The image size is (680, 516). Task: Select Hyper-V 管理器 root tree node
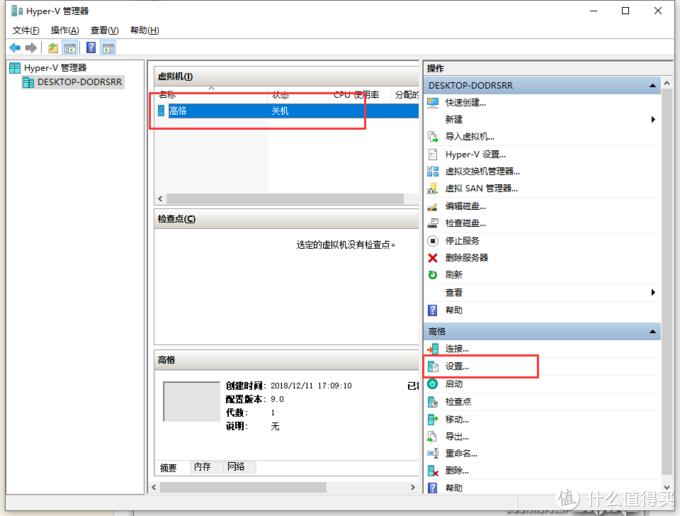[x=55, y=68]
